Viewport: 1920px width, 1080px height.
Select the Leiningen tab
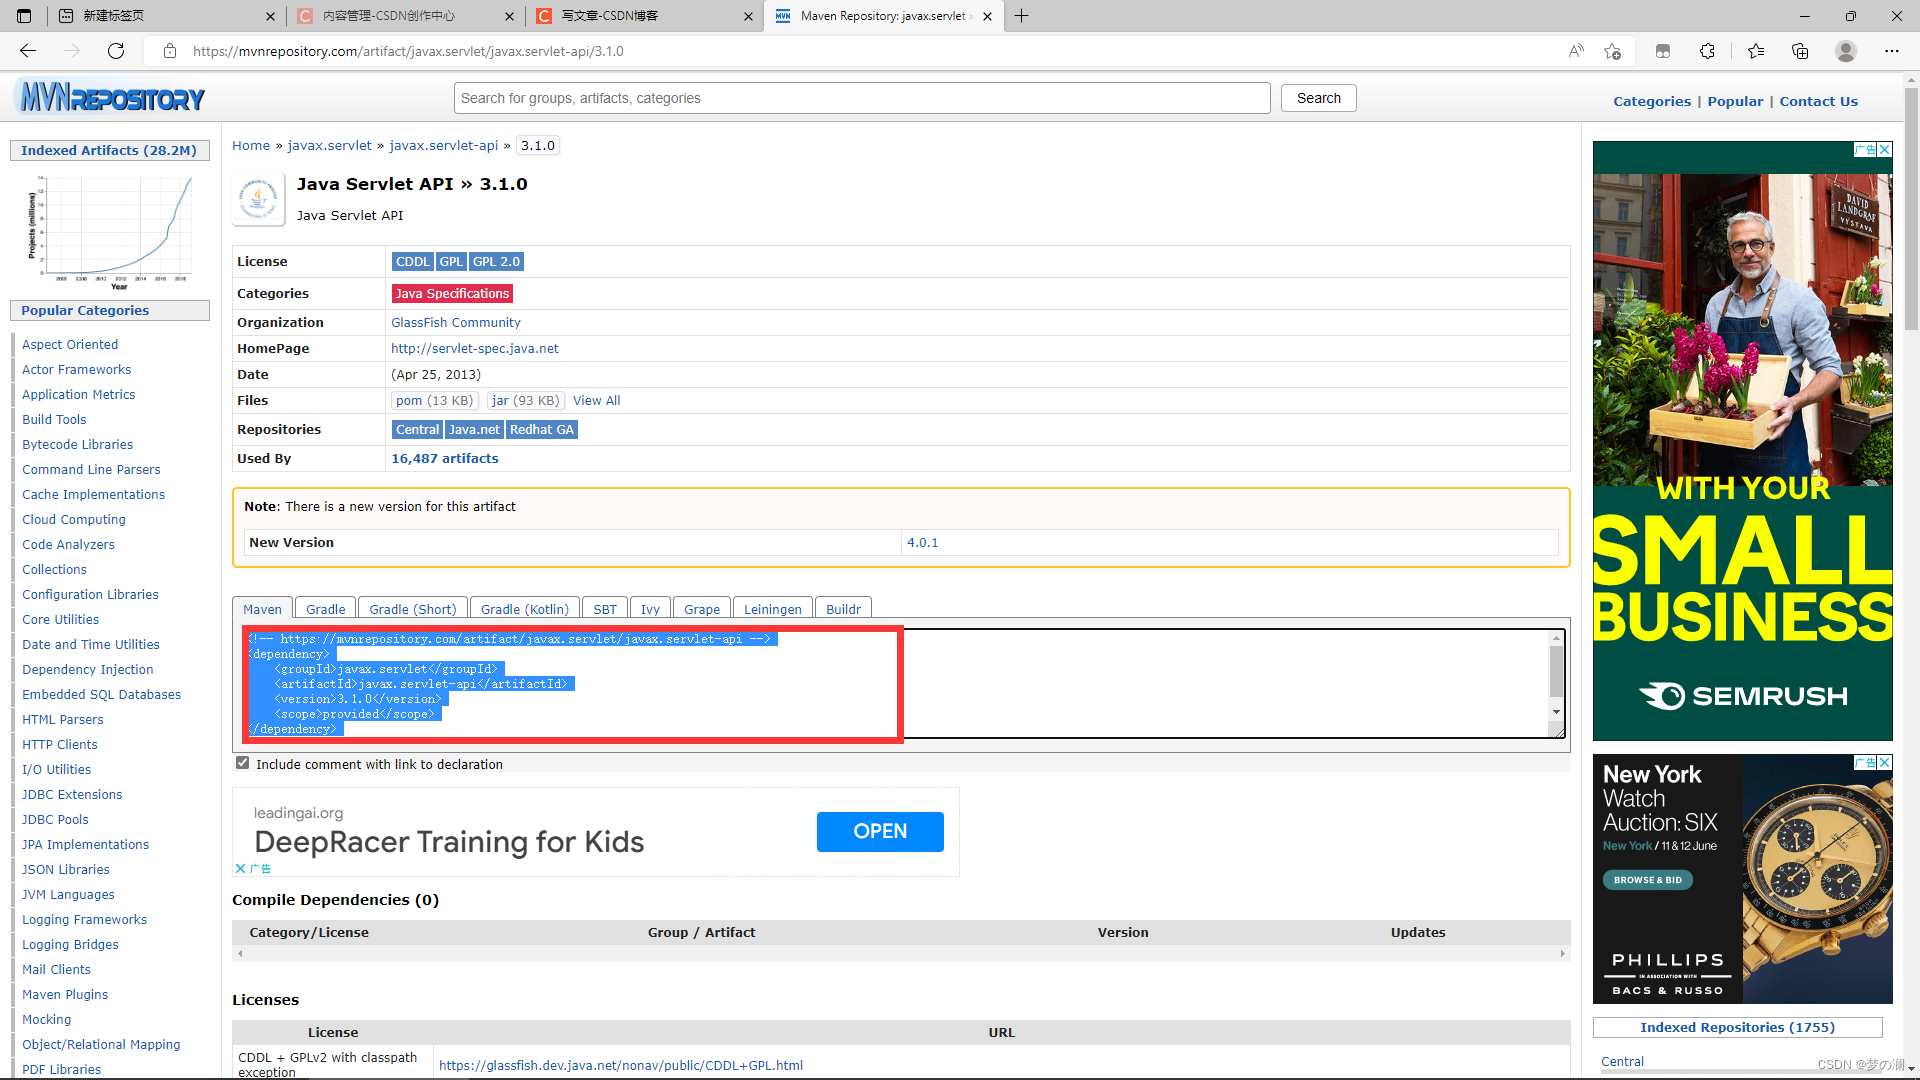tap(773, 609)
